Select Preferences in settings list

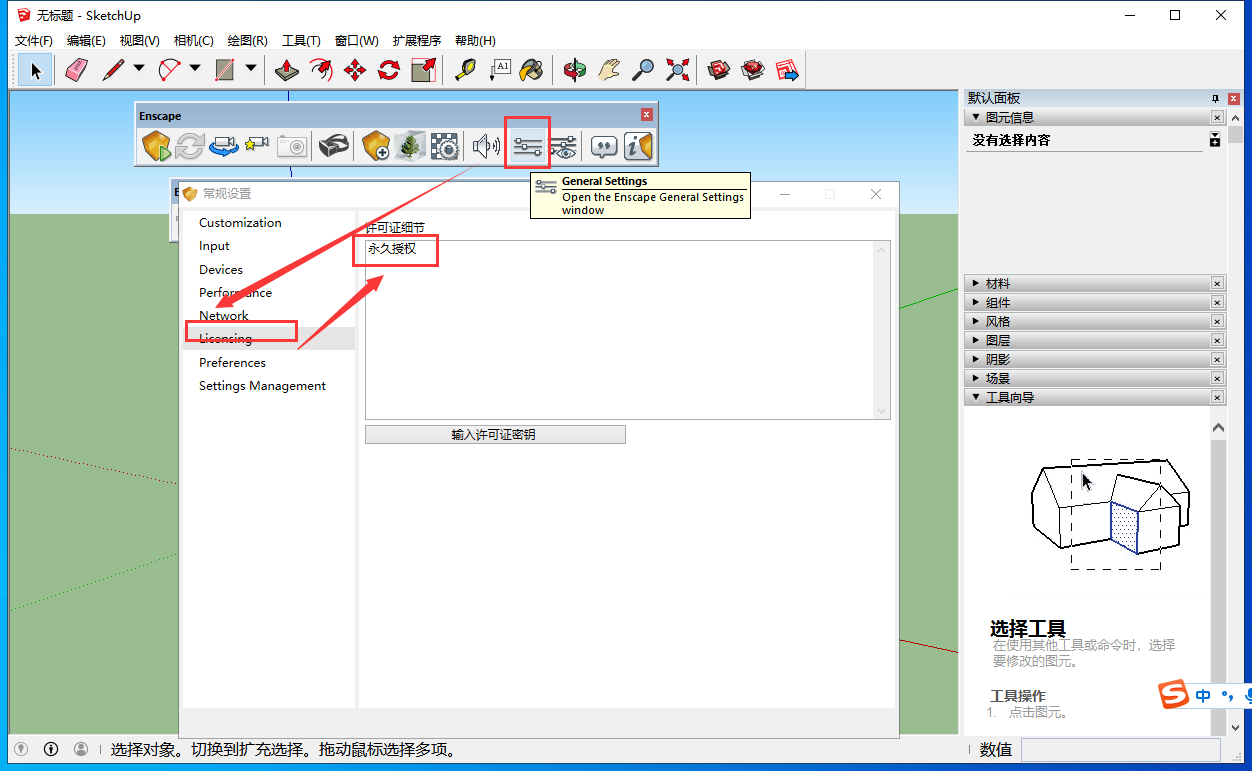tap(232, 363)
